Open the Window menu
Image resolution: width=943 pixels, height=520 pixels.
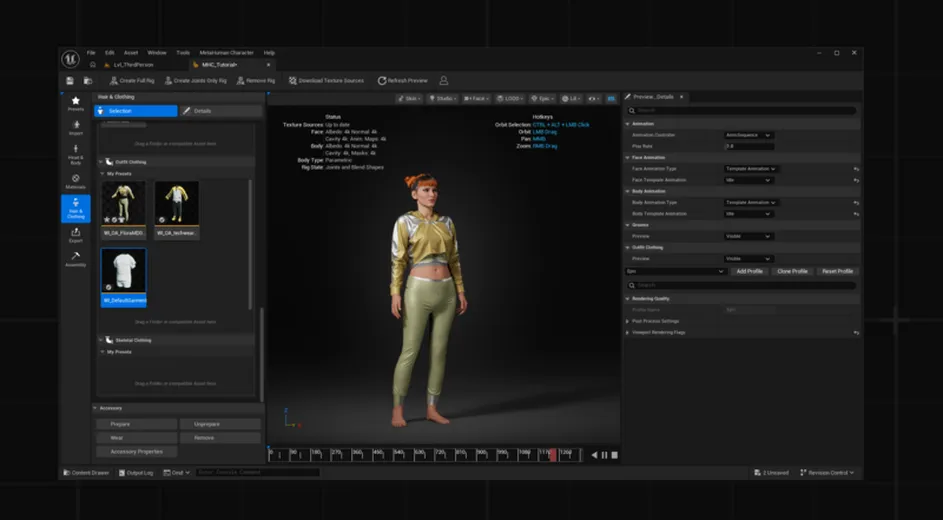point(157,53)
